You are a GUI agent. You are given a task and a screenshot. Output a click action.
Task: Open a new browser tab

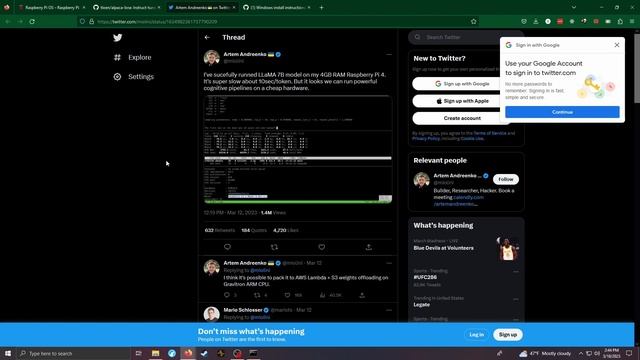tap(321, 7)
